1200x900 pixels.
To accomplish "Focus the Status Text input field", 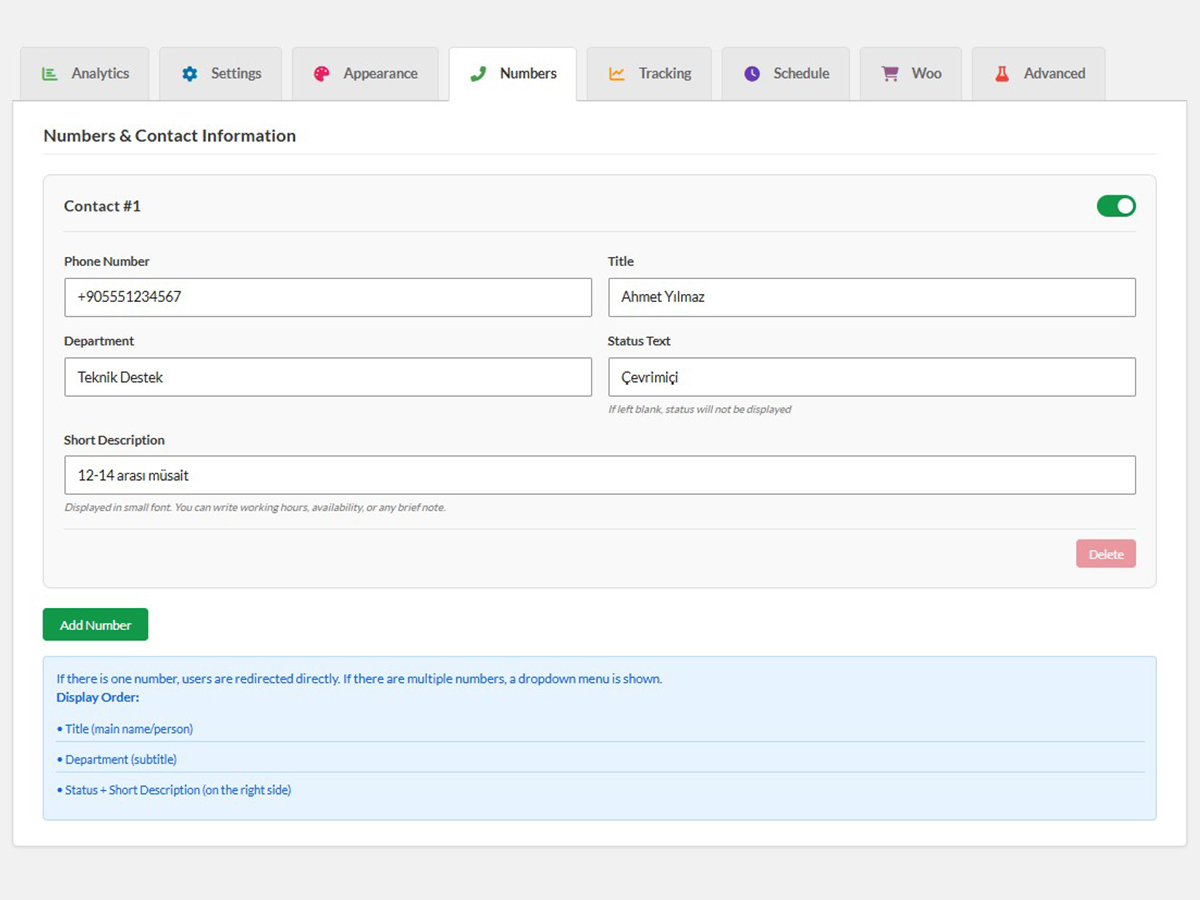I will [x=872, y=377].
